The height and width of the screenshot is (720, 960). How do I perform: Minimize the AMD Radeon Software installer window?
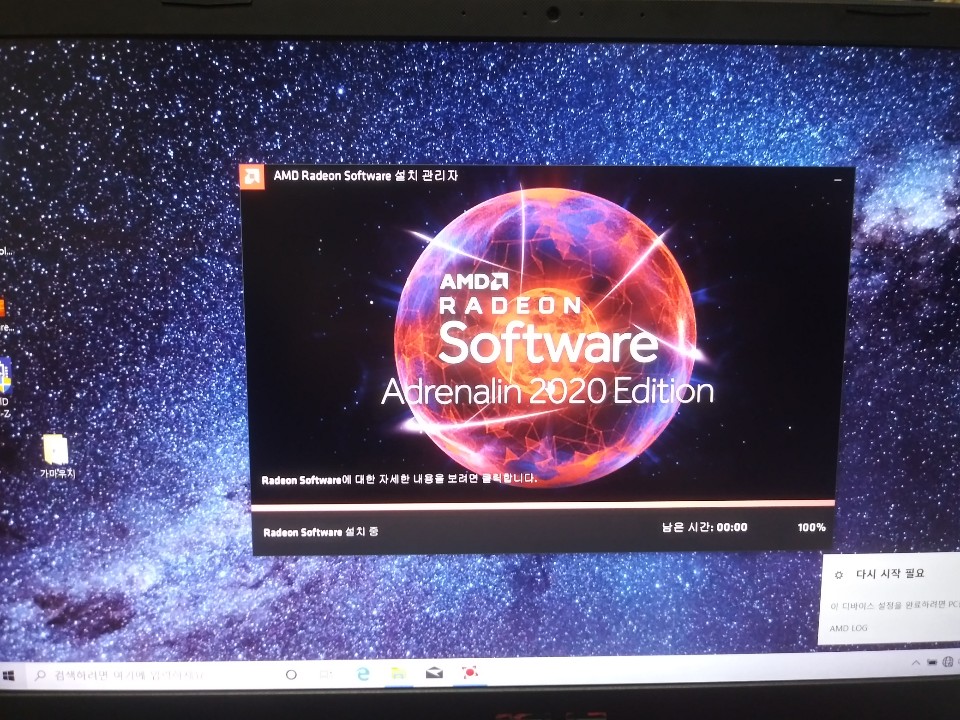[x=838, y=180]
